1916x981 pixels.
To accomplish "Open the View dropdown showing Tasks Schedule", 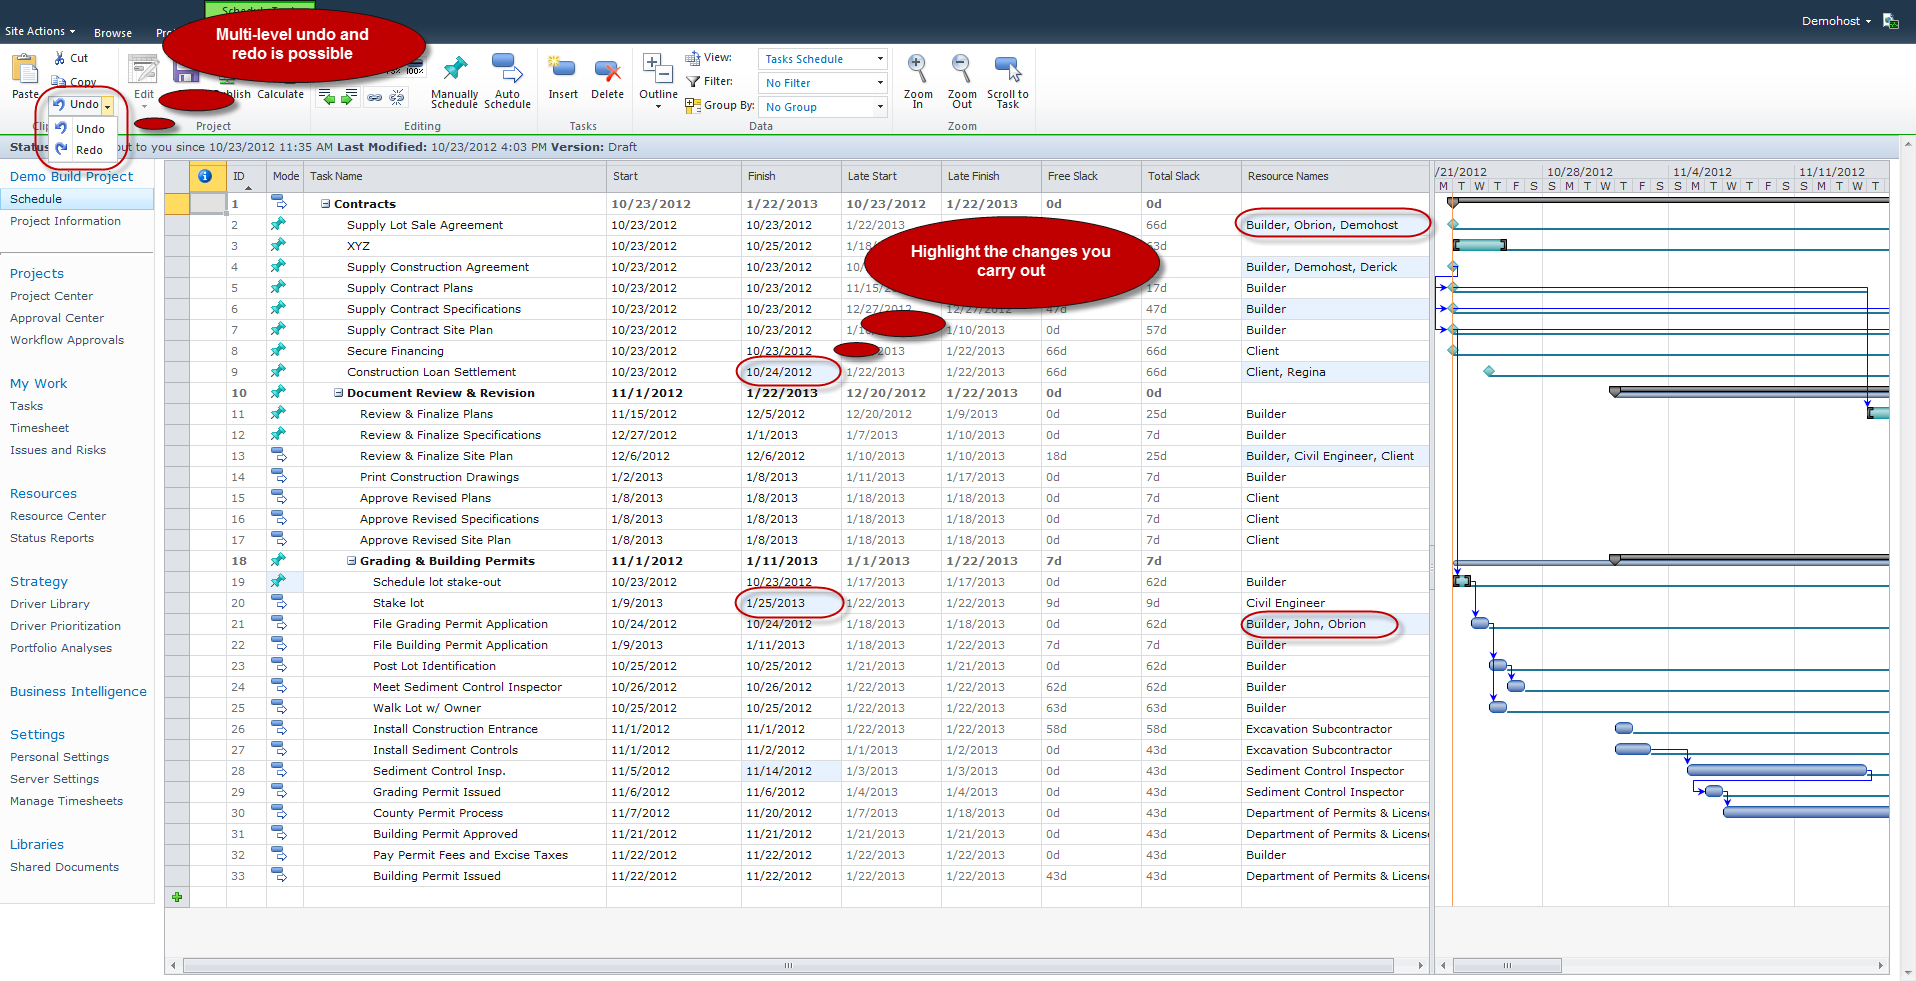I will [822, 59].
